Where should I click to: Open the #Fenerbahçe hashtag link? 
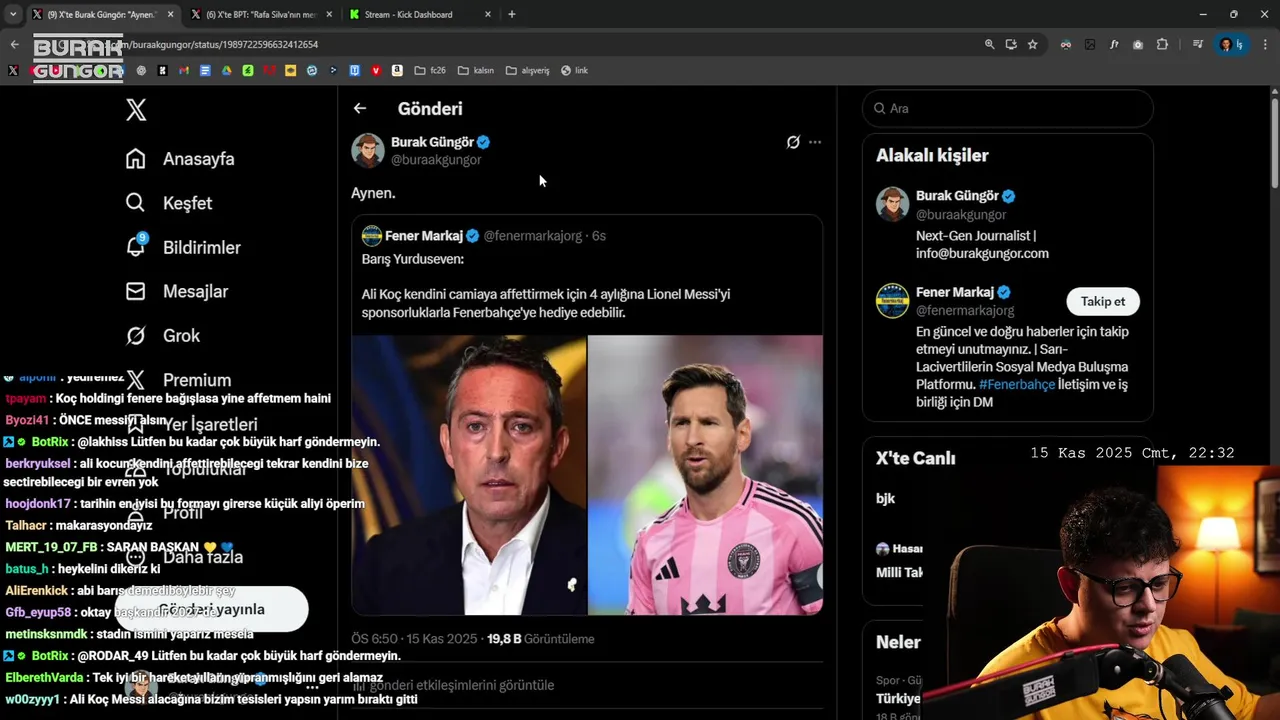[x=1017, y=384]
